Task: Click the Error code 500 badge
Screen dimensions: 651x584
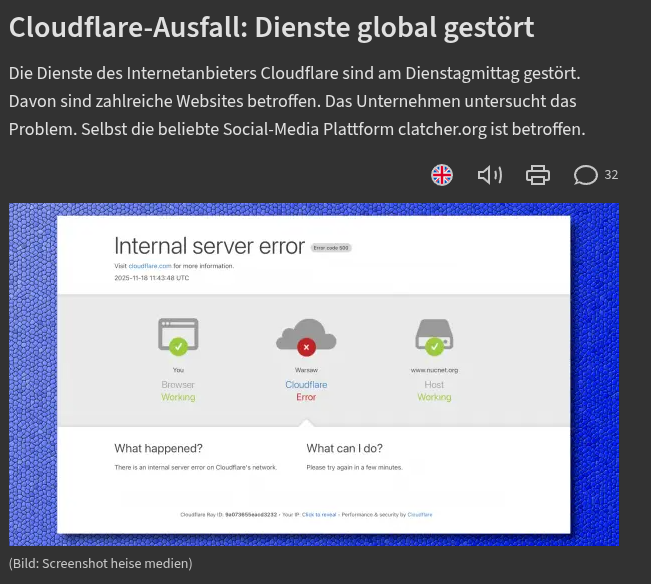Action: 331,248
